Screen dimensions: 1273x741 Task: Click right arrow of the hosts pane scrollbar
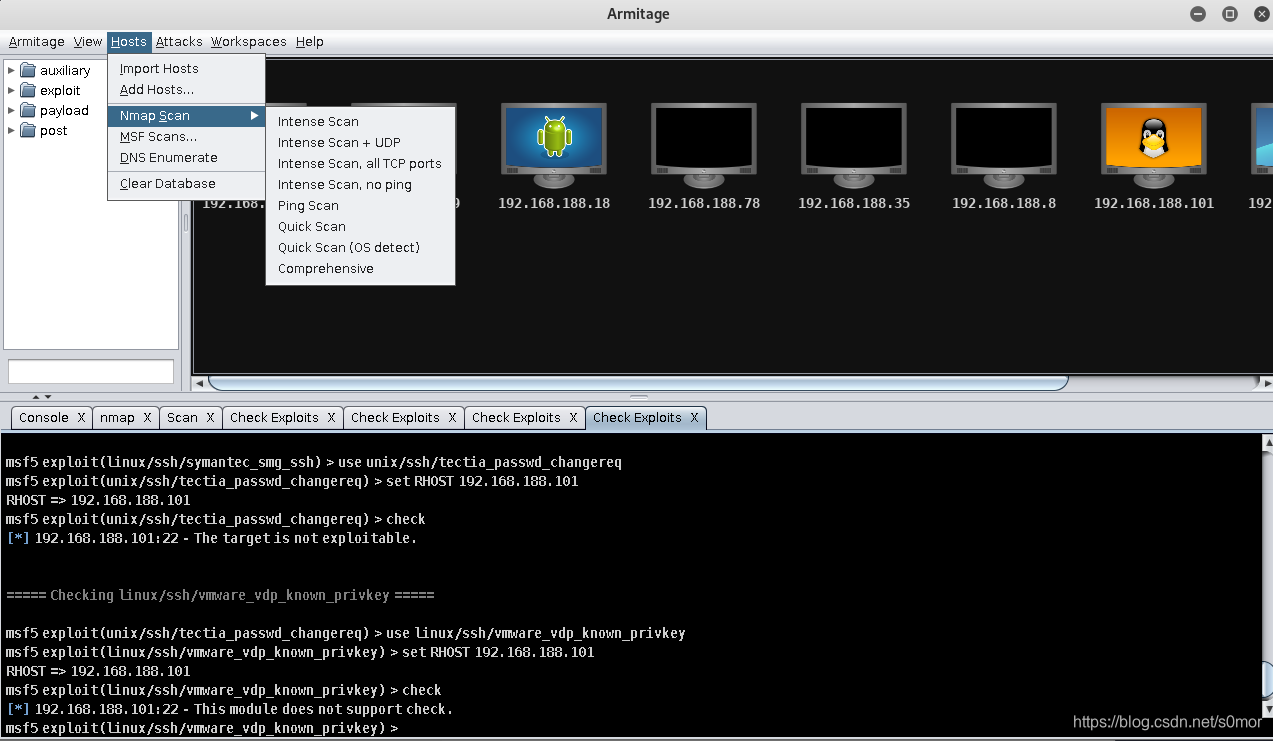1266,383
